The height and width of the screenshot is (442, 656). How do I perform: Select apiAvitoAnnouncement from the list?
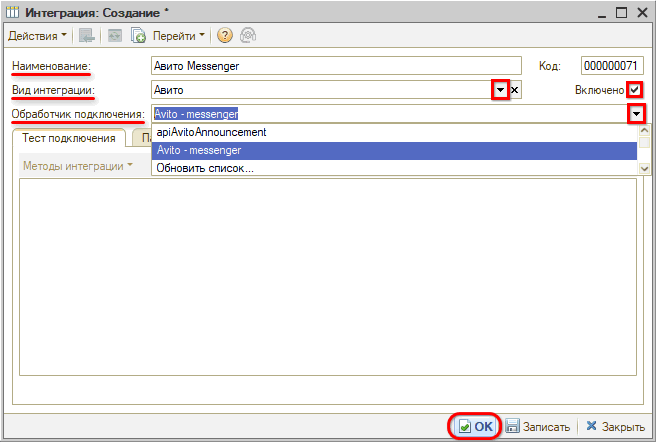pyautogui.click(x=211, y=132)
